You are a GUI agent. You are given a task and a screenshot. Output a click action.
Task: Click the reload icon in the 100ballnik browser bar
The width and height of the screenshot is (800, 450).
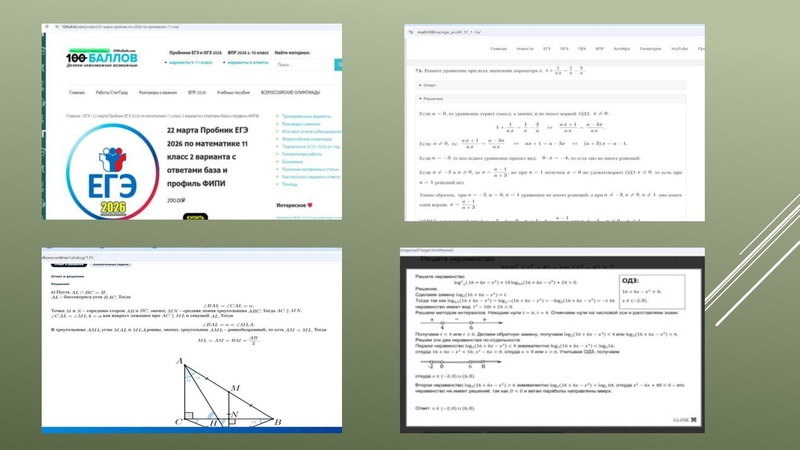pos(46,27)
